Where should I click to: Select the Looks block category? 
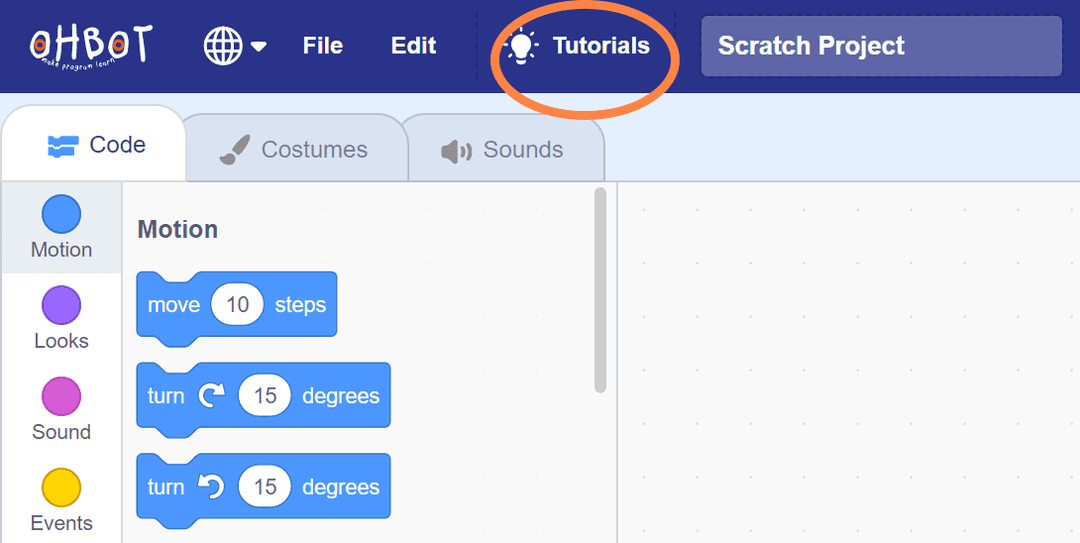pos(61,318)
